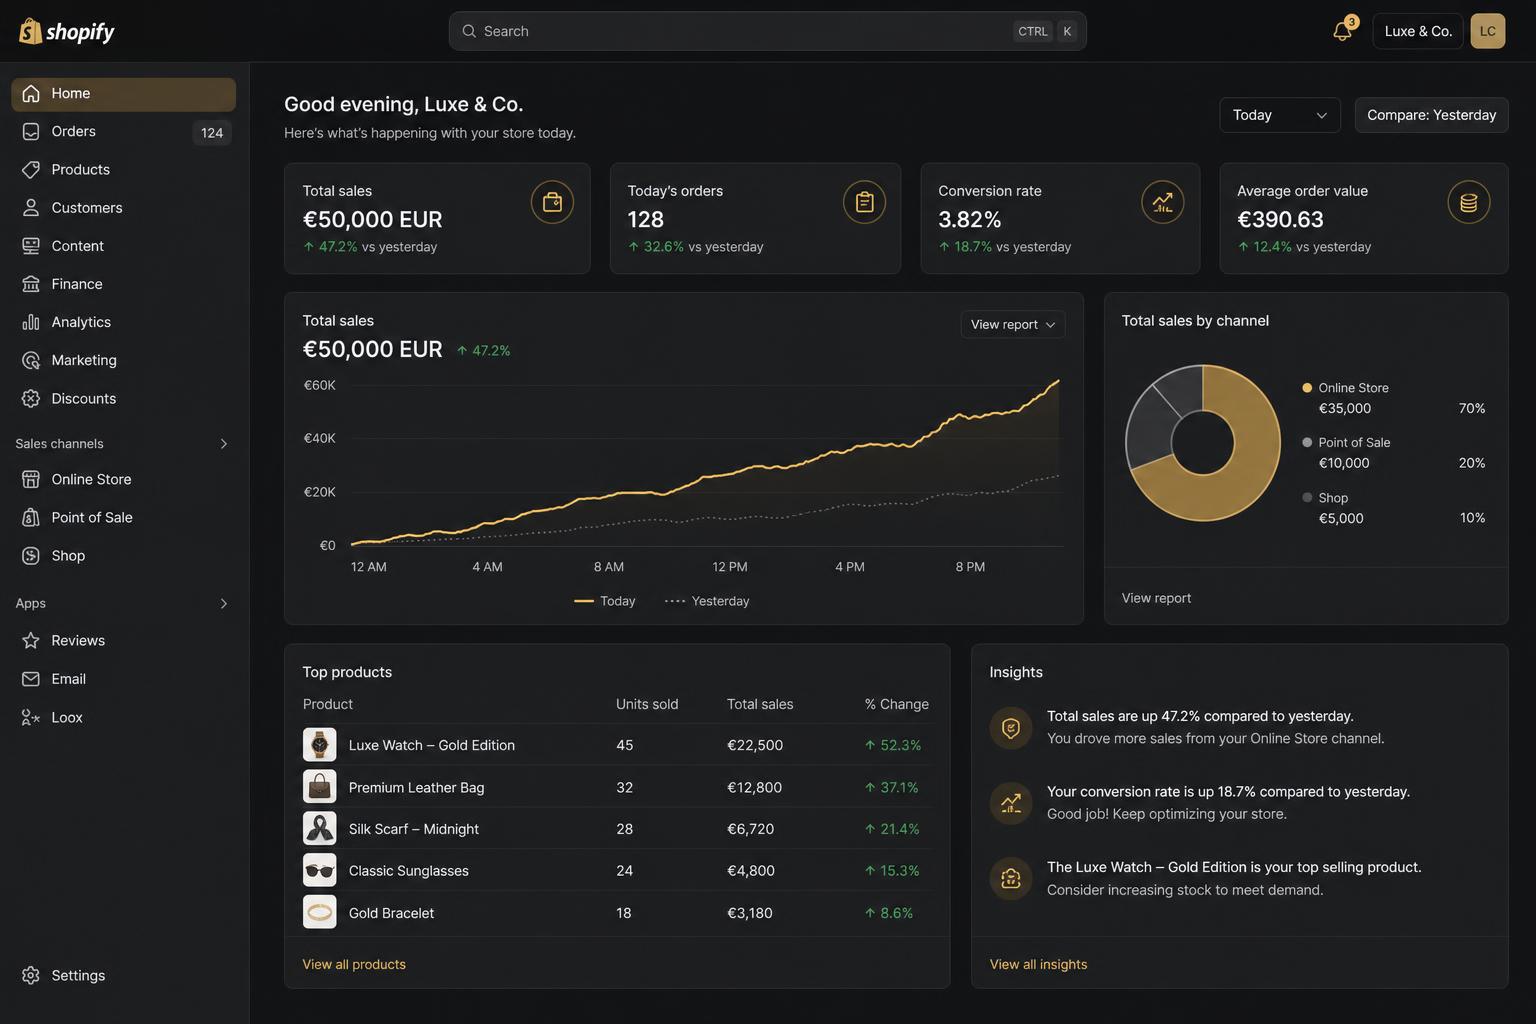Click the View all insights link

(x=1038, y=964)
